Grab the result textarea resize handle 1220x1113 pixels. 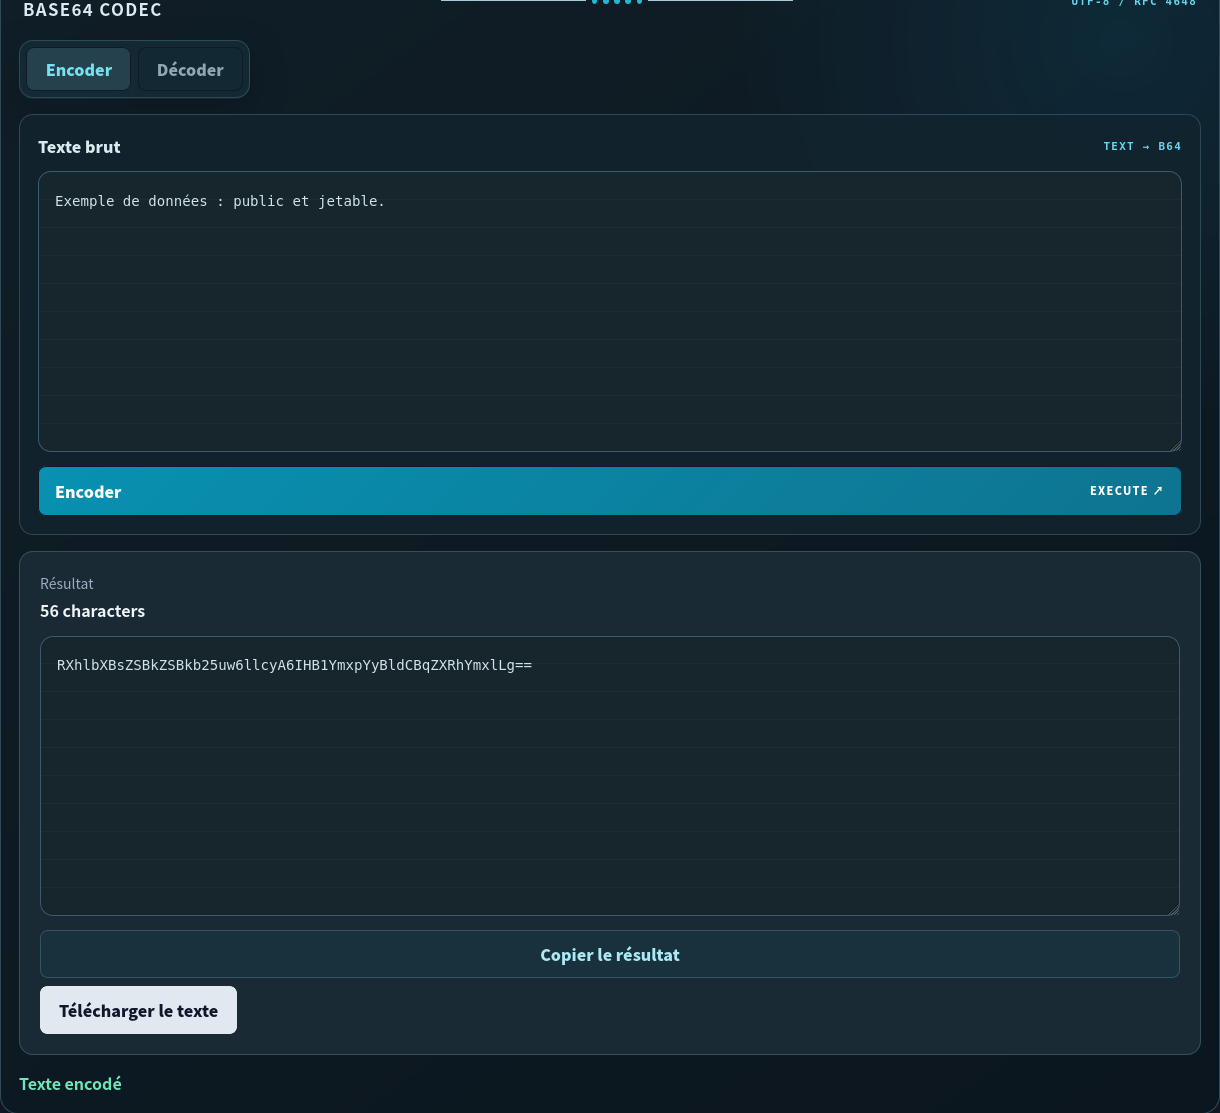(x=1173, y=910)
